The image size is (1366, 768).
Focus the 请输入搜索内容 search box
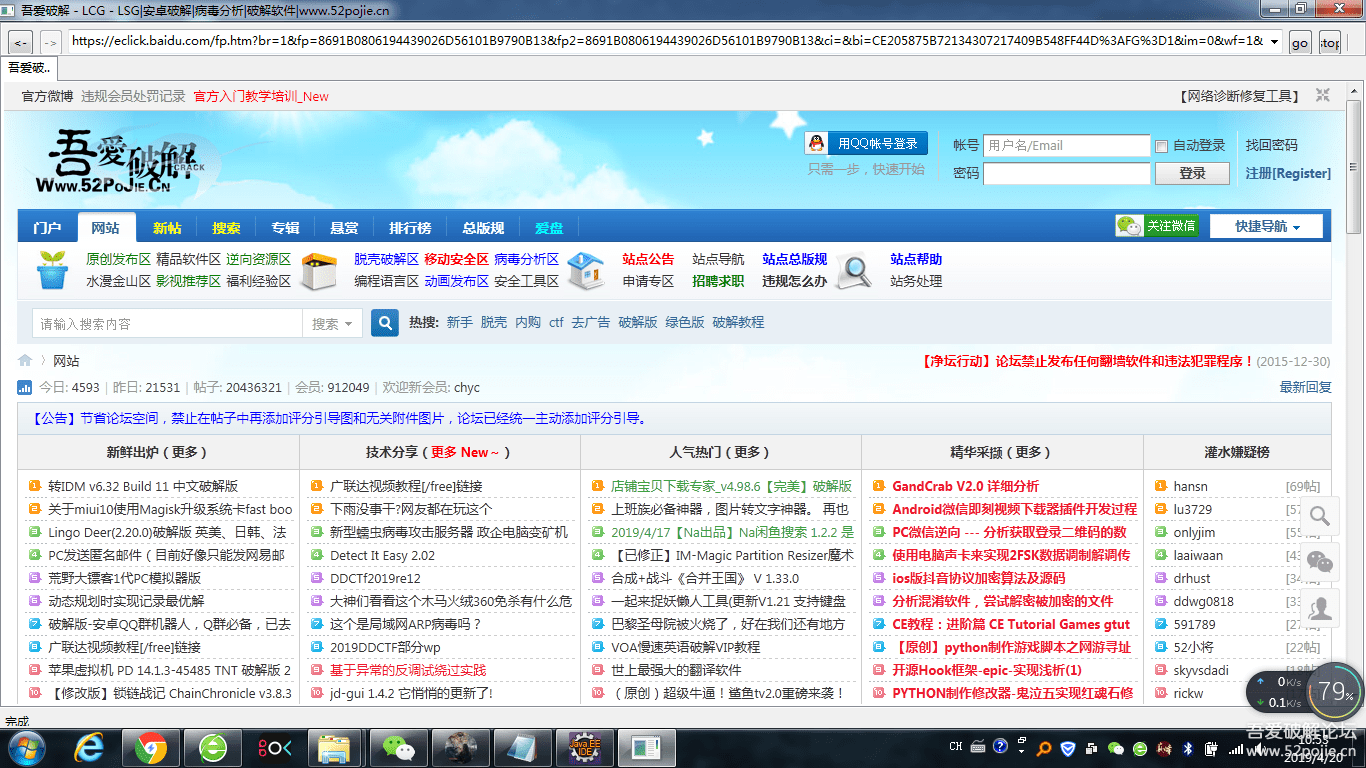pyautogui.click(x=168, y=323)
